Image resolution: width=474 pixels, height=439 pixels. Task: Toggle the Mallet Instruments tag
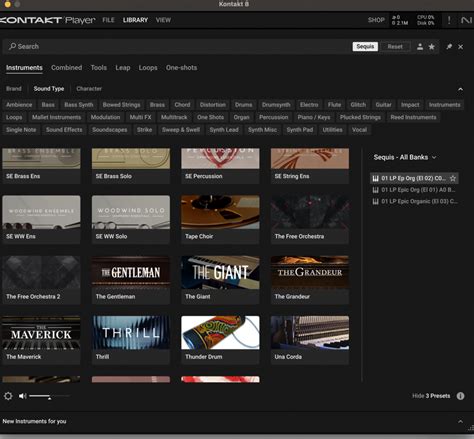click(56, 117)
